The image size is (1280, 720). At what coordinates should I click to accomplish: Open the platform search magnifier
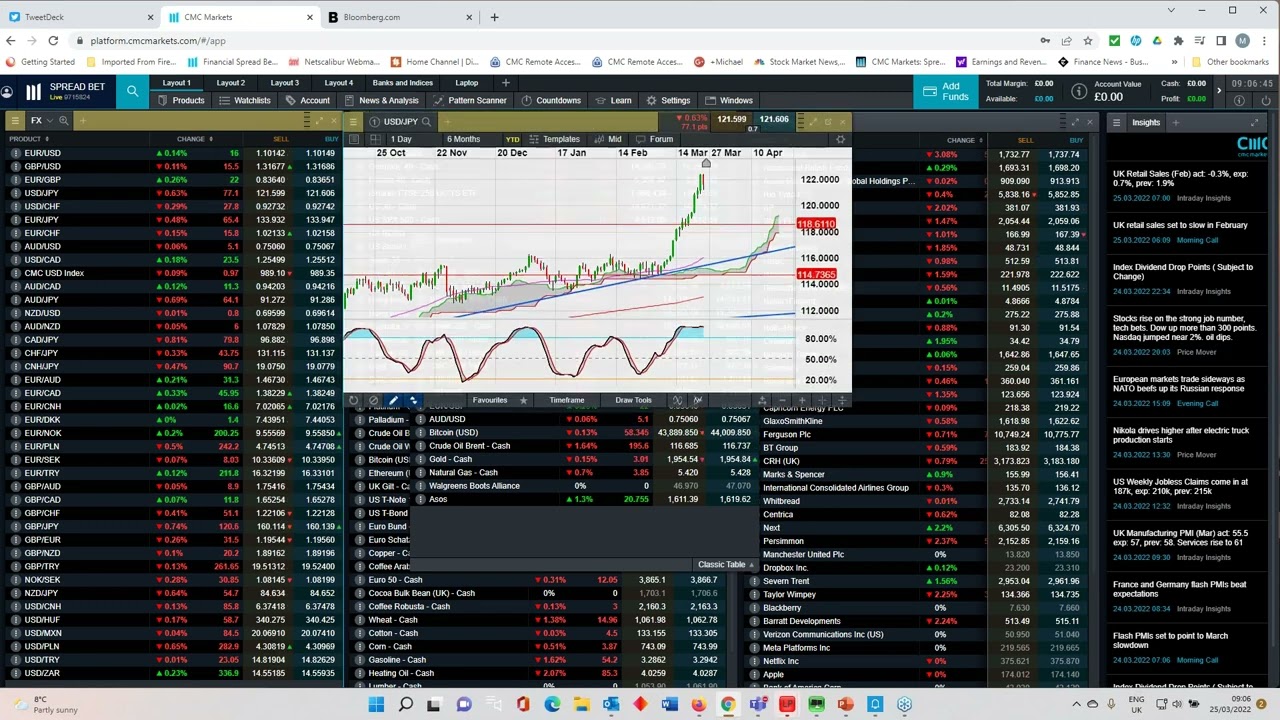tap(132, 92)
